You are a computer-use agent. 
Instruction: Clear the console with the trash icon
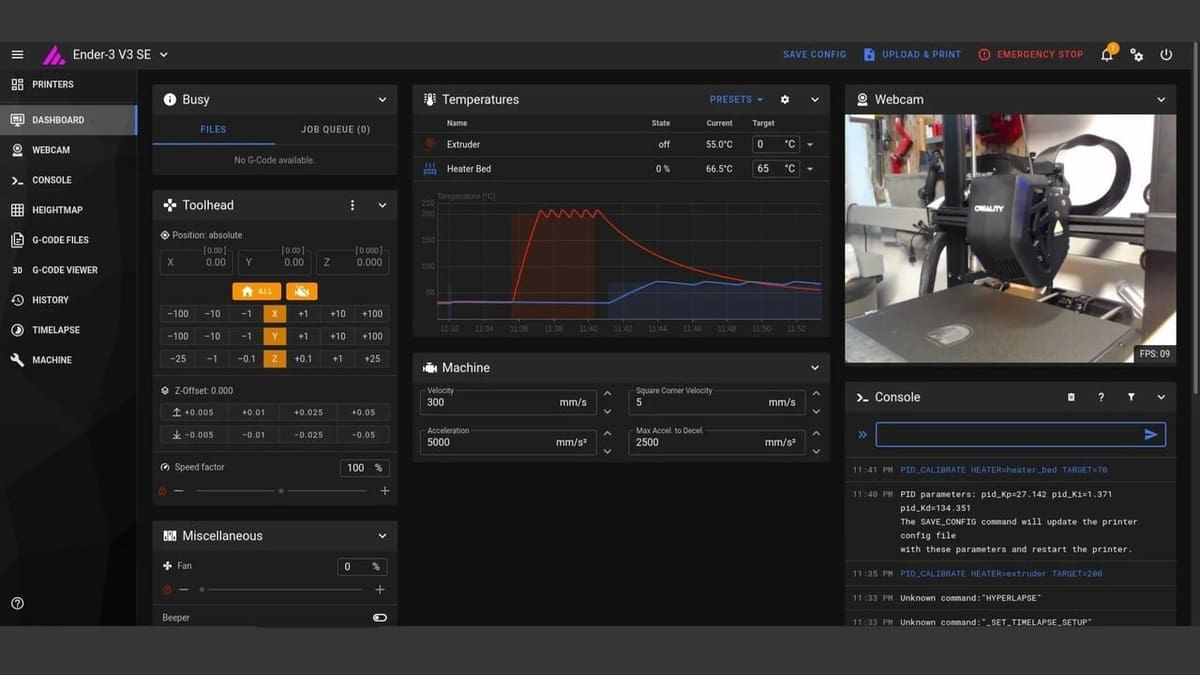pyautogui.click(x=1071, y=397)
